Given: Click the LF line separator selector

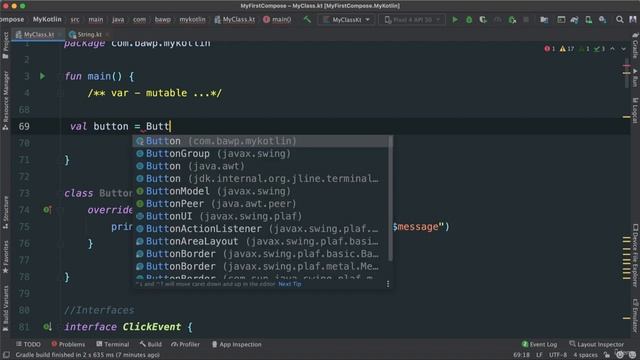Looking at the screenshot, I should point(539,355).
